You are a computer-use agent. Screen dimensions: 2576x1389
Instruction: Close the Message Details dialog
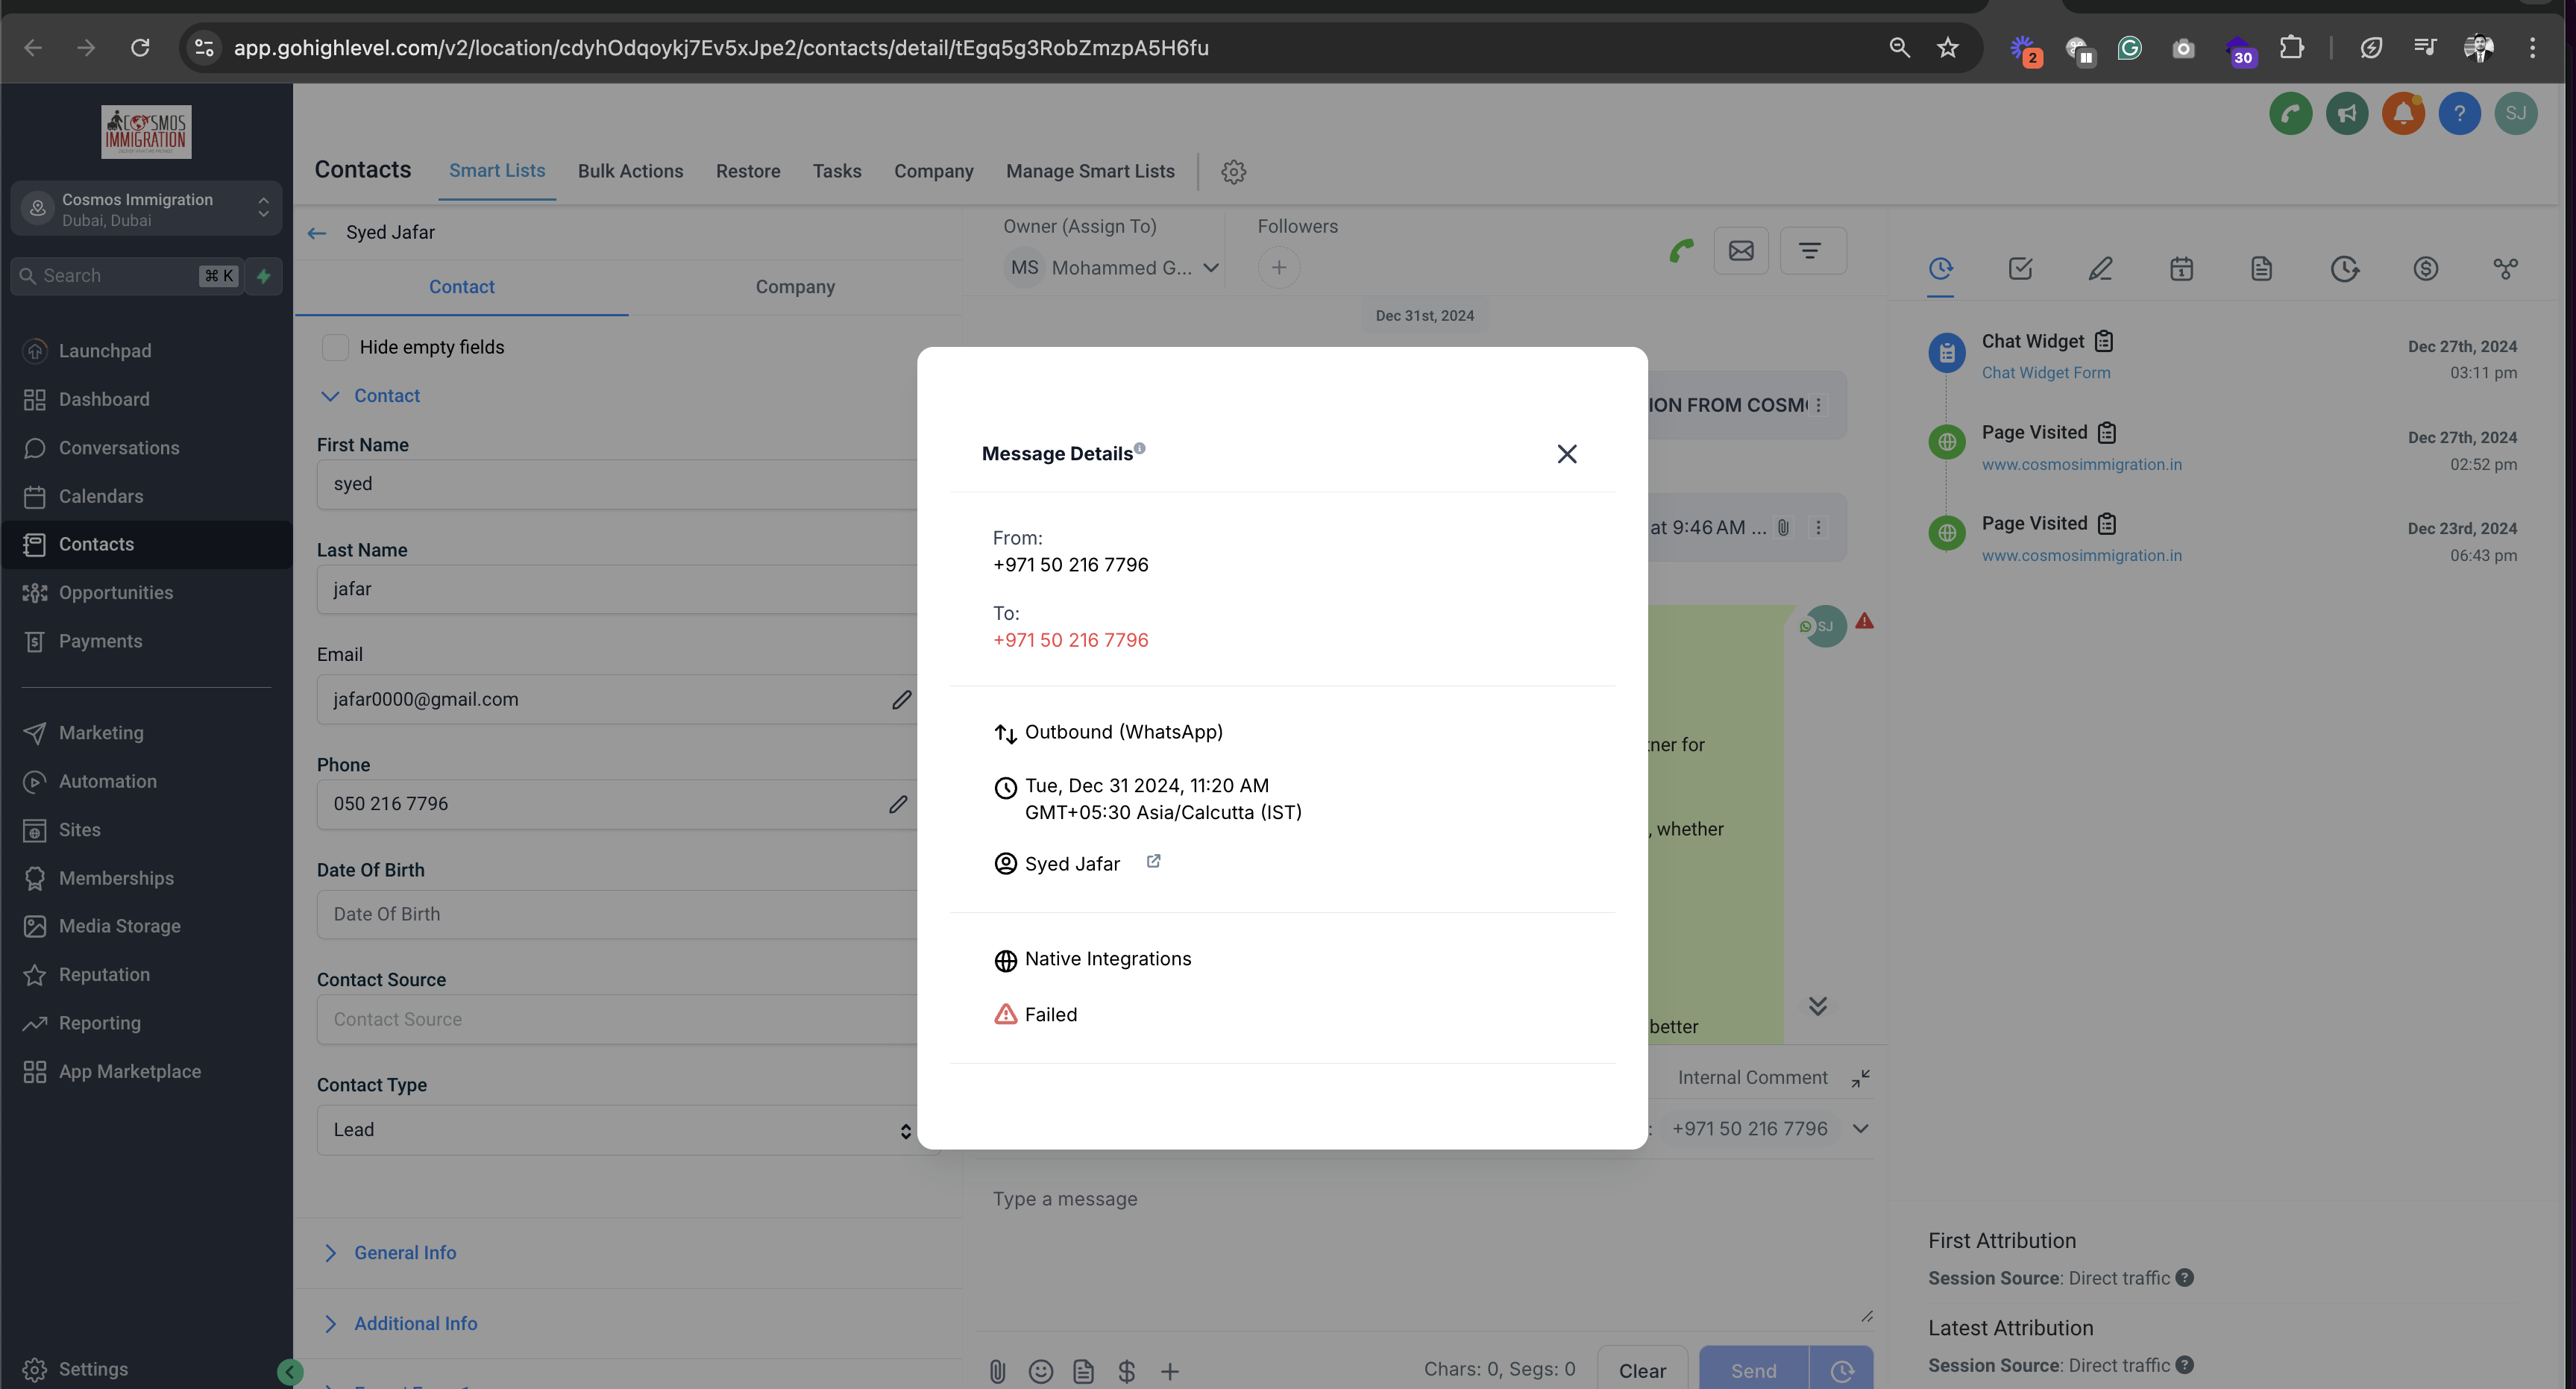pyautogui.click(x=1566, y=454)
